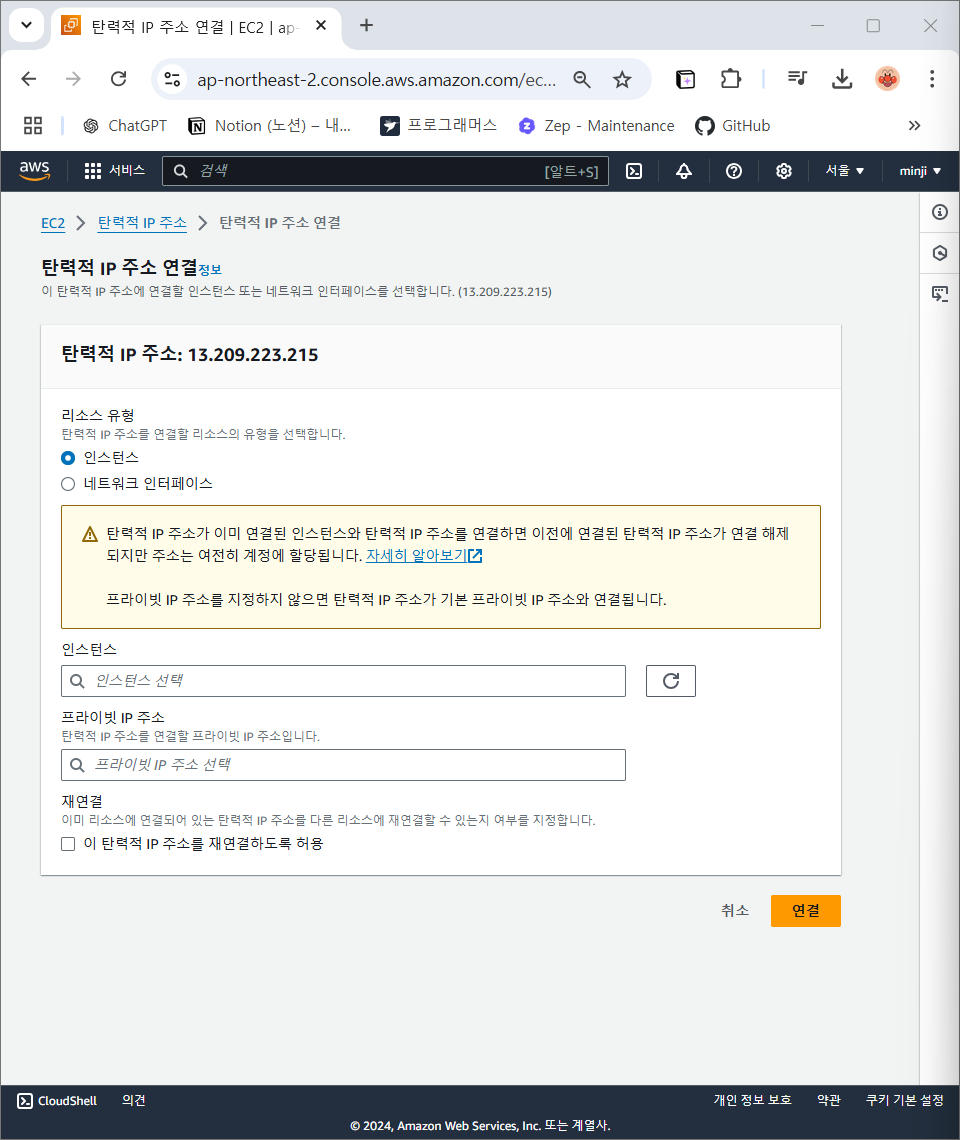Click the orange 연결 button
Screen dimensions: 960x1140
(806, 911)
